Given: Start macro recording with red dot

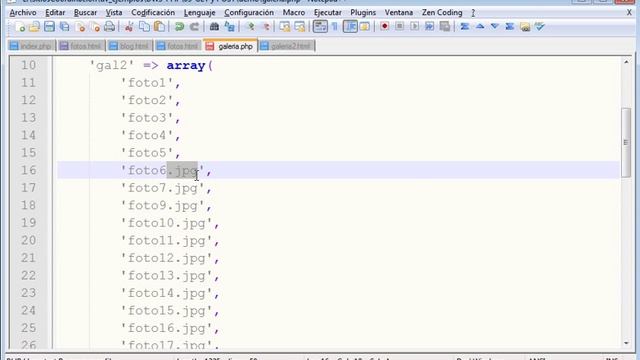Looking at the screenshot, I should 384,27.
